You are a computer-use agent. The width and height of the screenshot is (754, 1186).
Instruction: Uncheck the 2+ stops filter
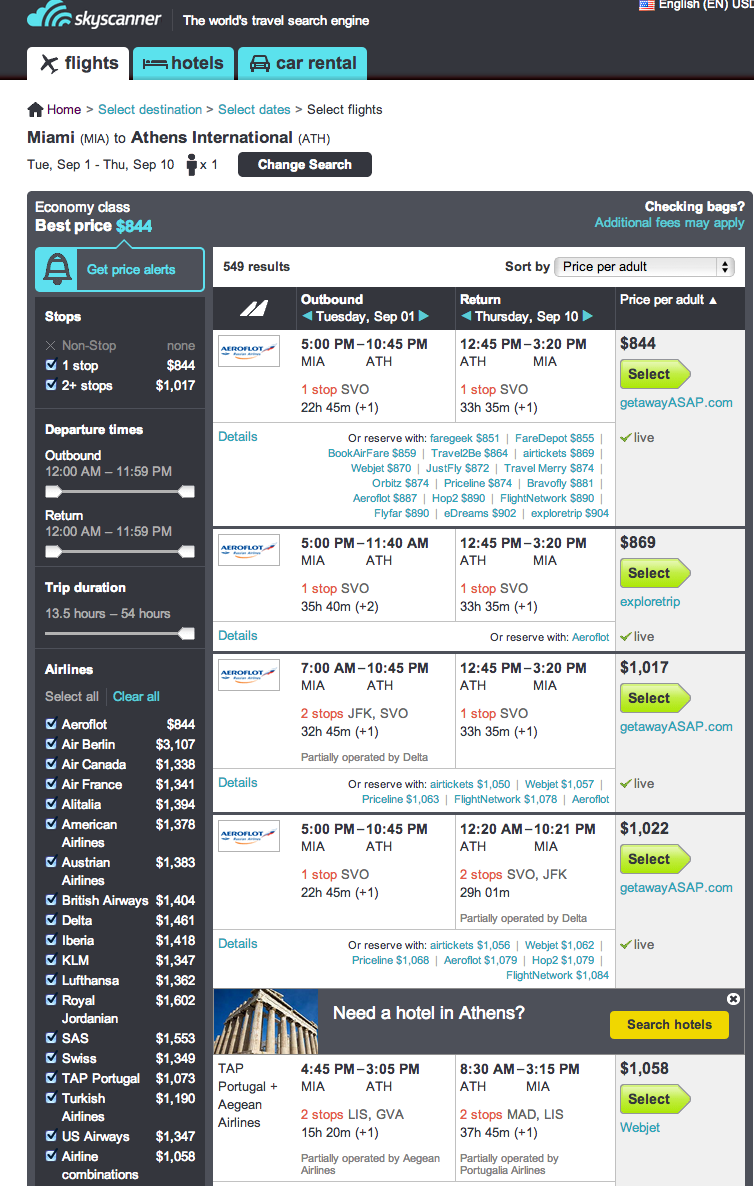pyautogui.click(x=51, y=385)
